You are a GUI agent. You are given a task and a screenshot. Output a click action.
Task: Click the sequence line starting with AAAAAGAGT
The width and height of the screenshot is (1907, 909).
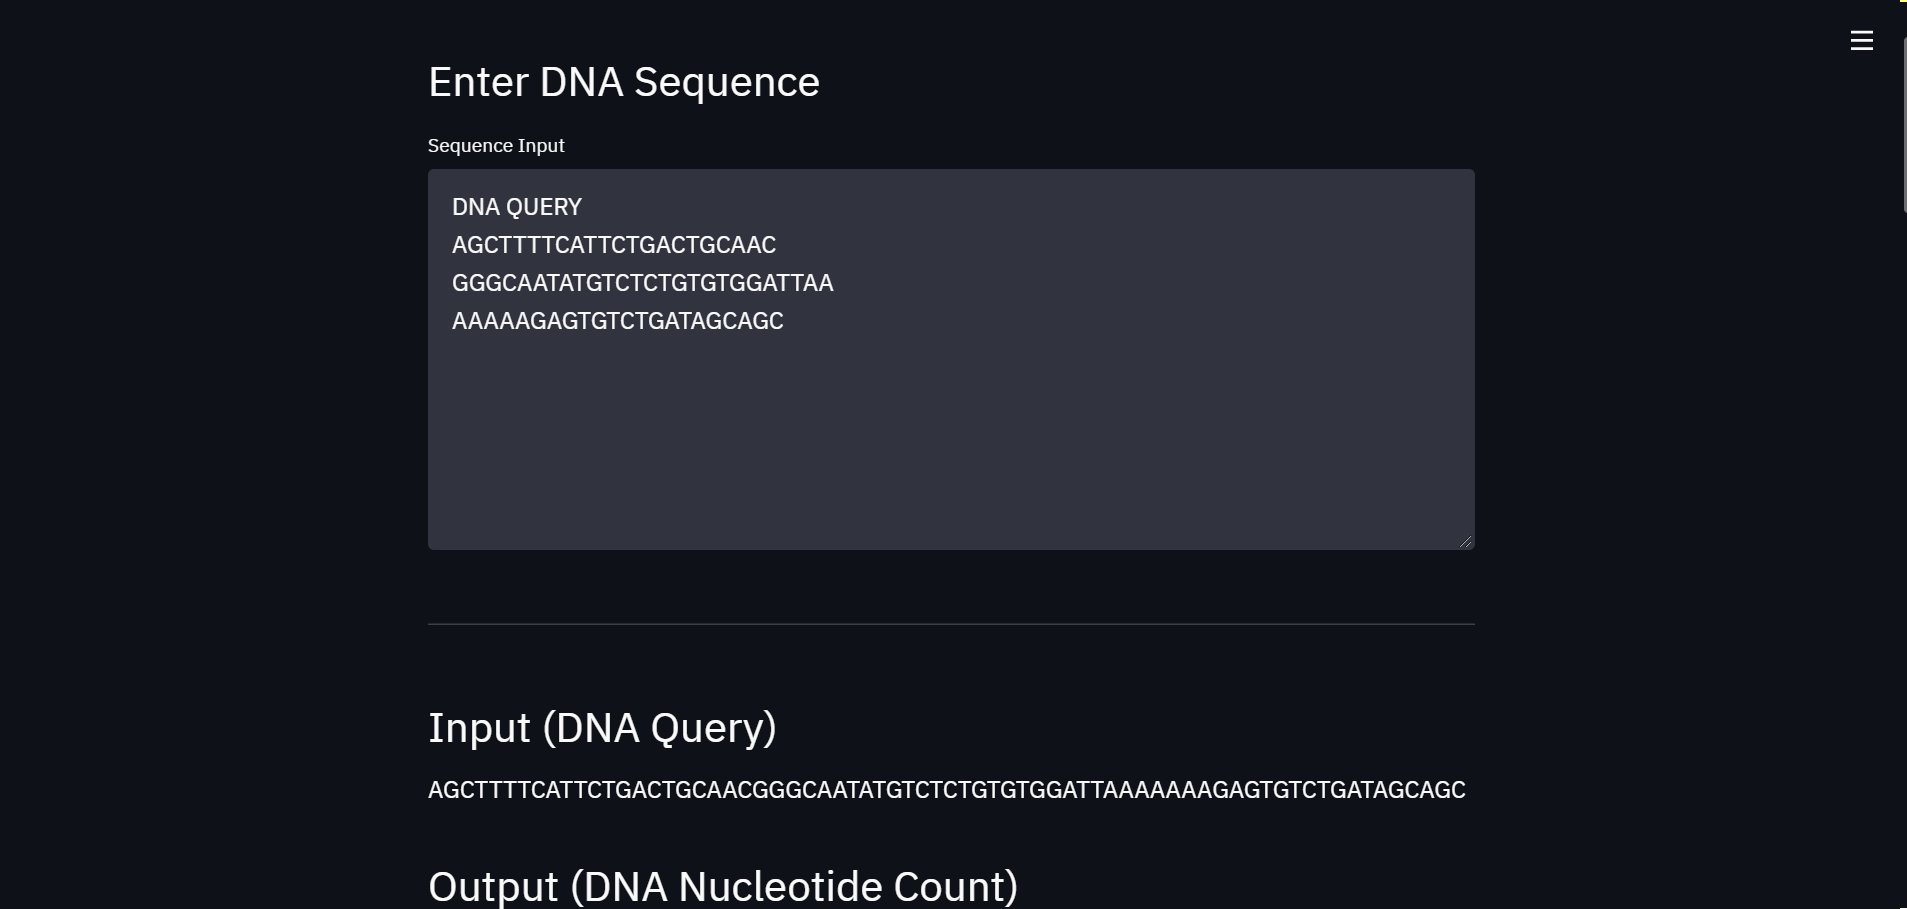coord(617,320)
